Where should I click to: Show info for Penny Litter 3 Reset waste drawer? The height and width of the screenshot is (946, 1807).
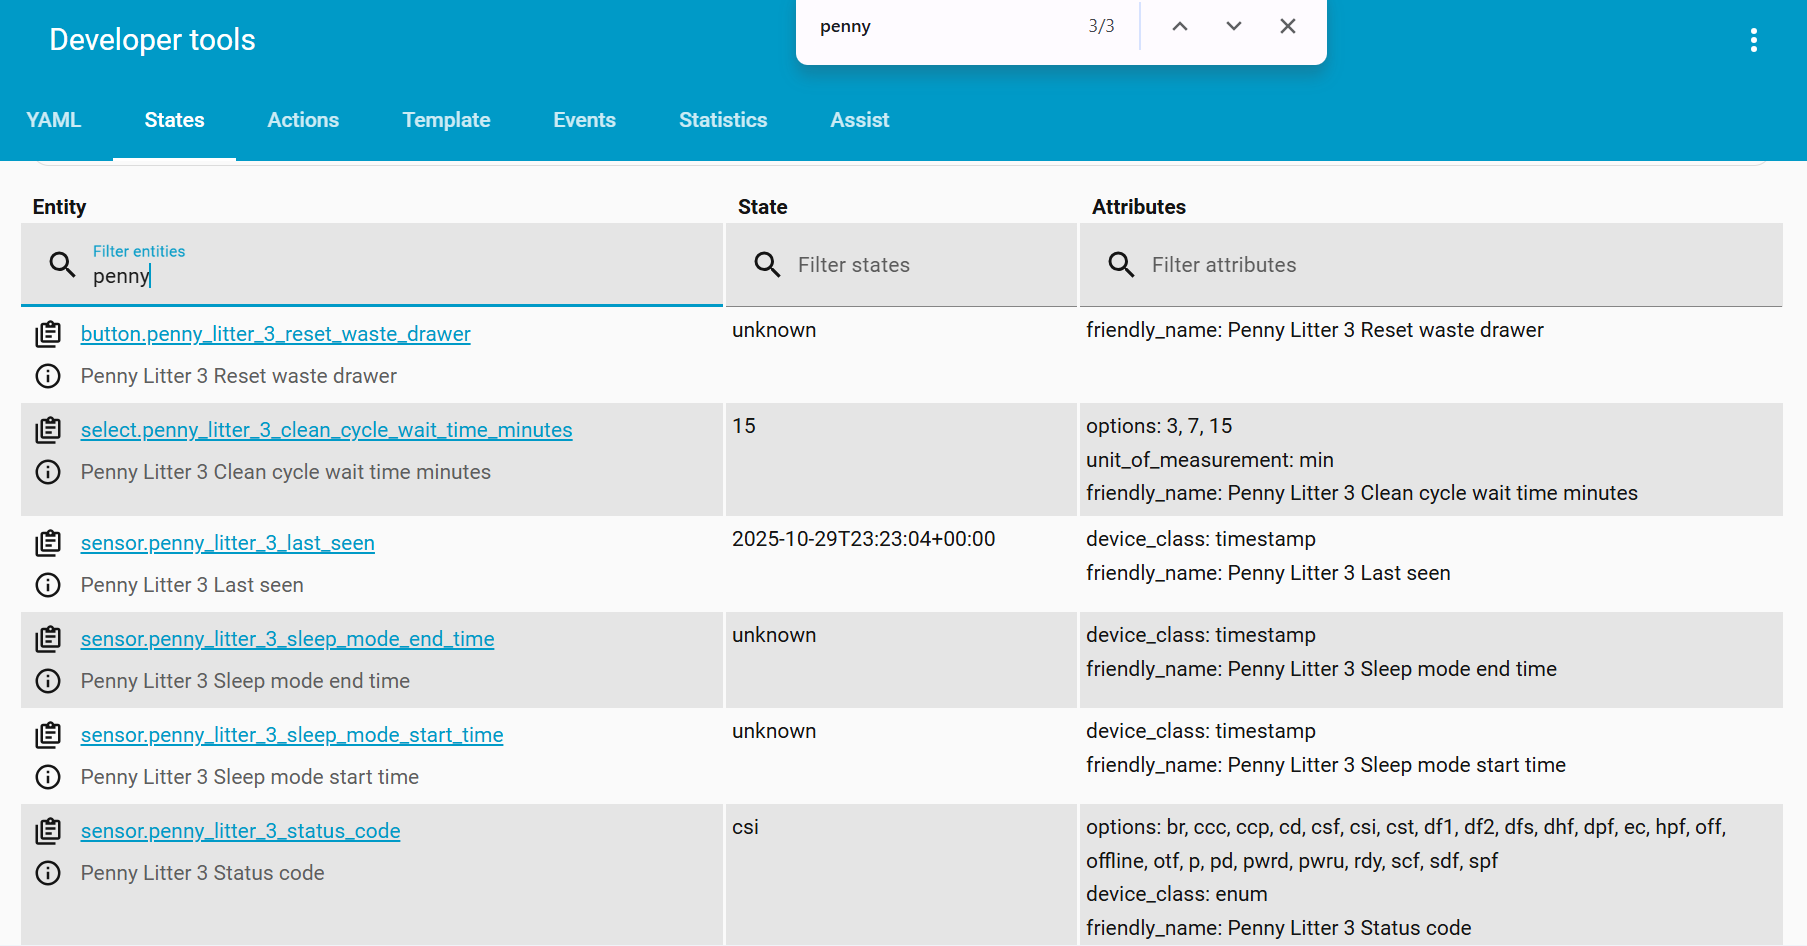point(48,376)
